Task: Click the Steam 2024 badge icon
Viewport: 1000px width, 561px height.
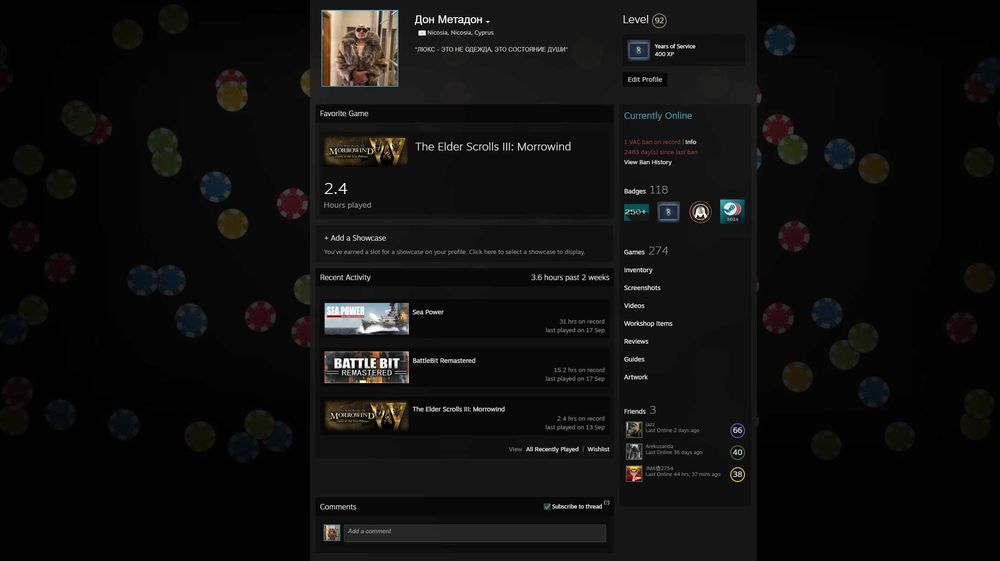Action: click(732, 212)
